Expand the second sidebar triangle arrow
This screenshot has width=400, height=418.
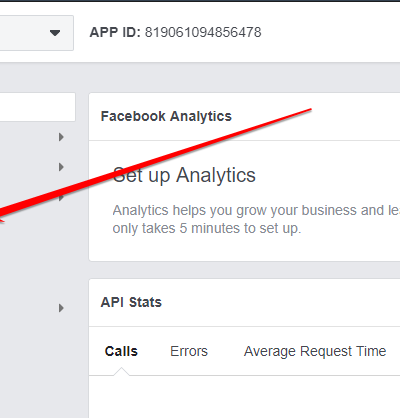point(61,167)
